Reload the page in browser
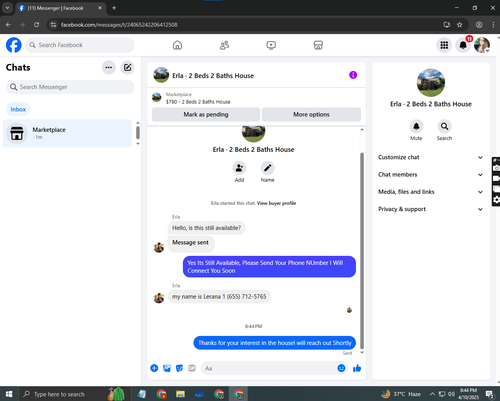This screenshot has width=500, height=401. pyautogui.click(x=36, y=25)
